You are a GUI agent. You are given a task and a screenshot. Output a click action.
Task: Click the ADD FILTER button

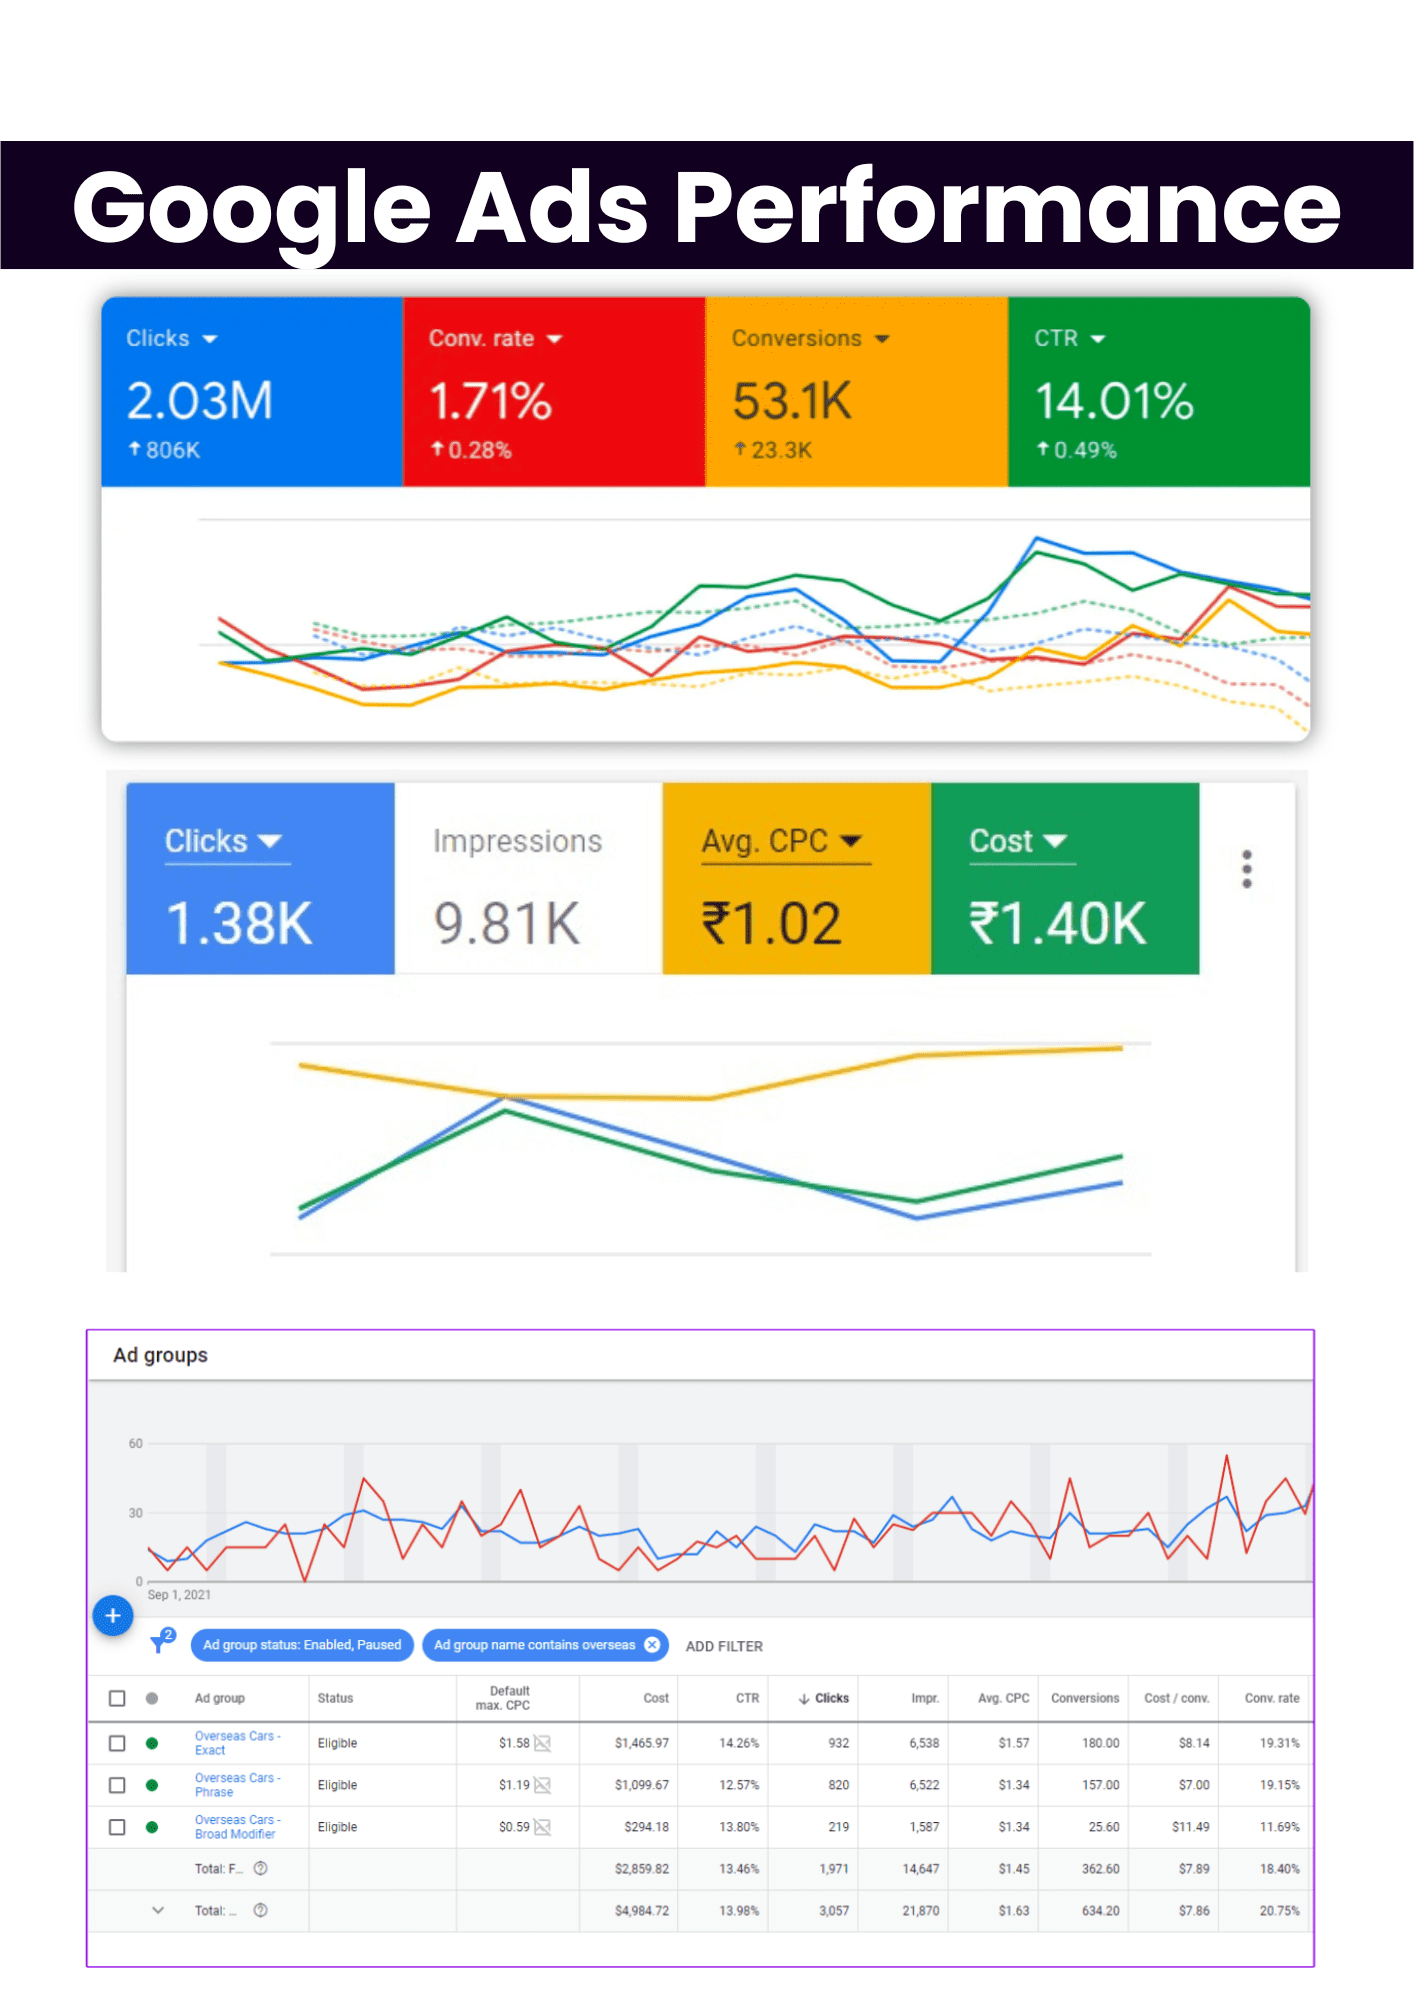(x=724, y=1646)
